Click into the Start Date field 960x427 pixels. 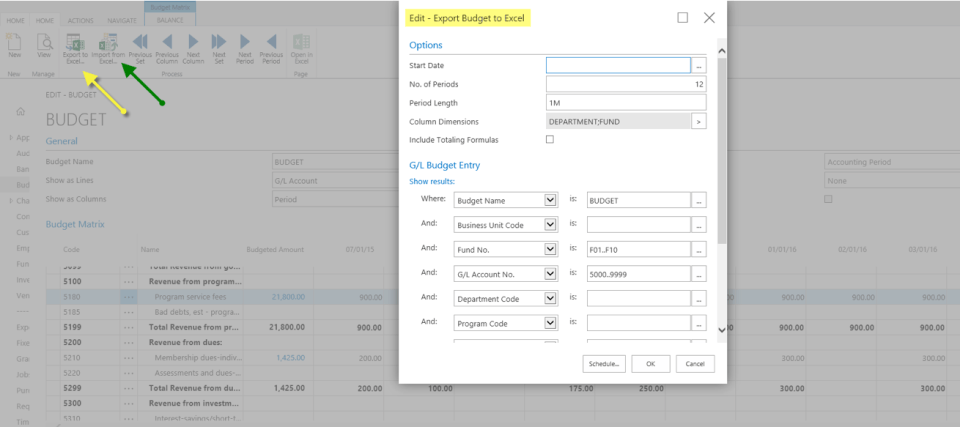[x=618, y=65]
